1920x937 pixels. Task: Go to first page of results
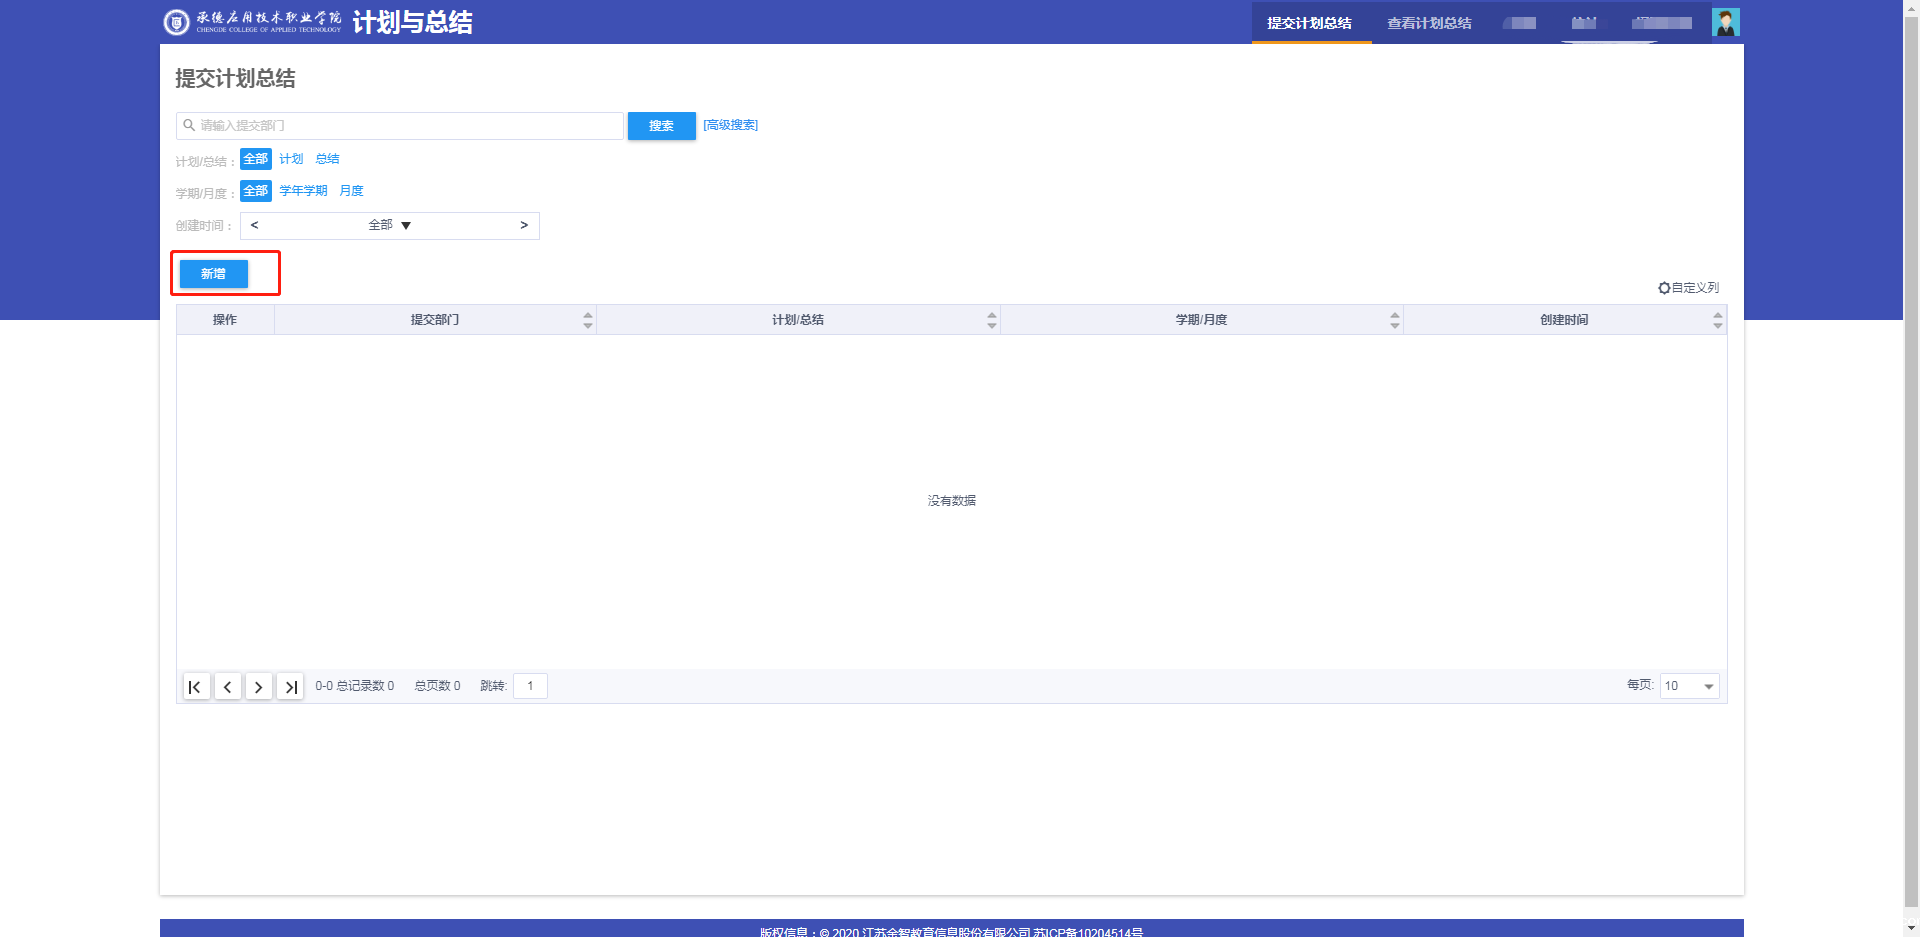[195, 687]
